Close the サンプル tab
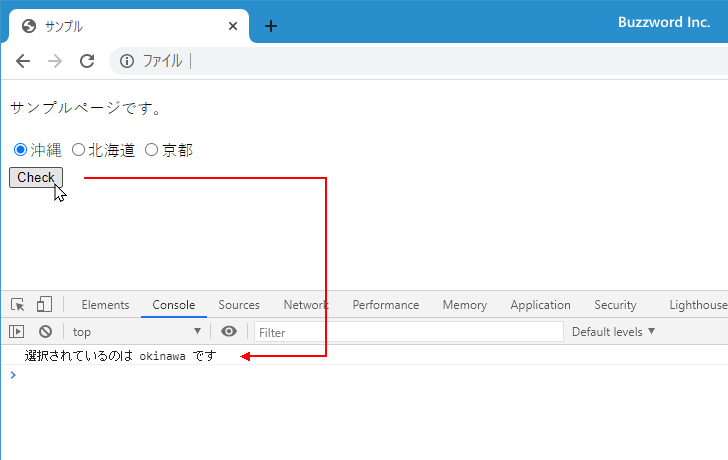728x460 pixels. point(233,26)
